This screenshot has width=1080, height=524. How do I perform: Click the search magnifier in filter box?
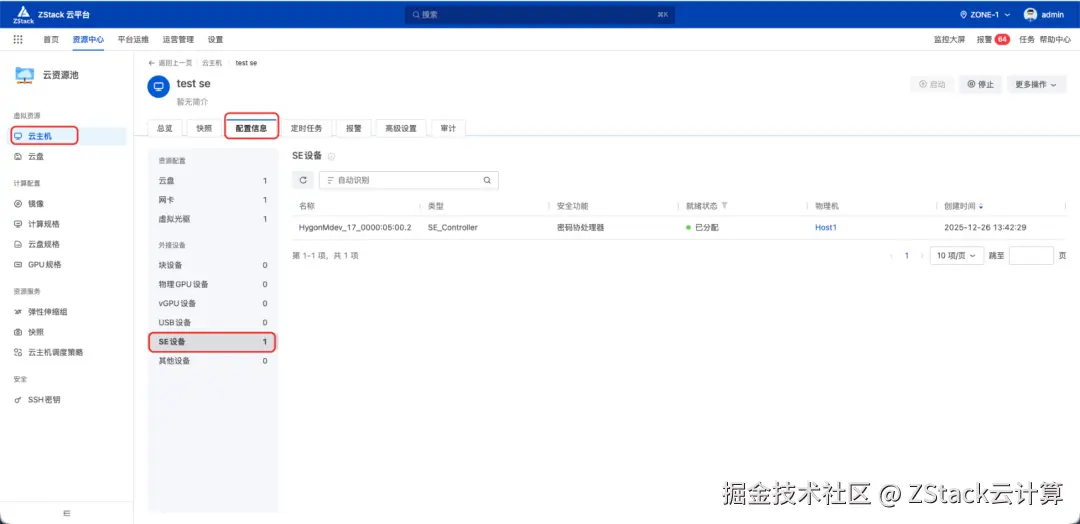click(487, 180)
